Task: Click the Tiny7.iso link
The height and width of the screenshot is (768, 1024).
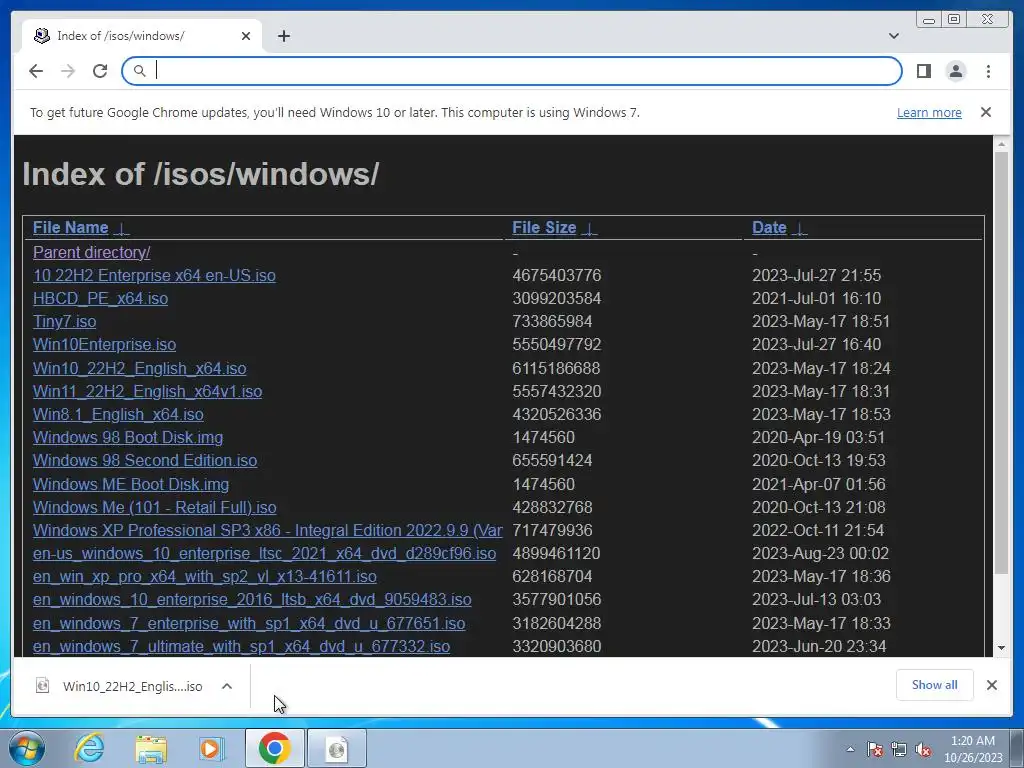Action: point(64,321)
